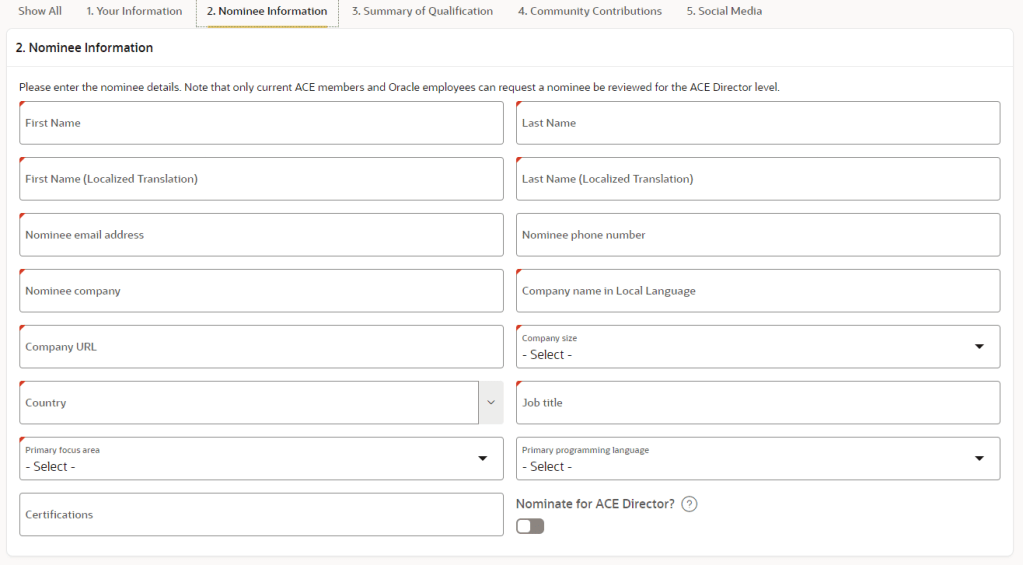This screenshot has height=565, width=1023.
Task: Open the 1. Your Information tab
Action: coord(134,11)
